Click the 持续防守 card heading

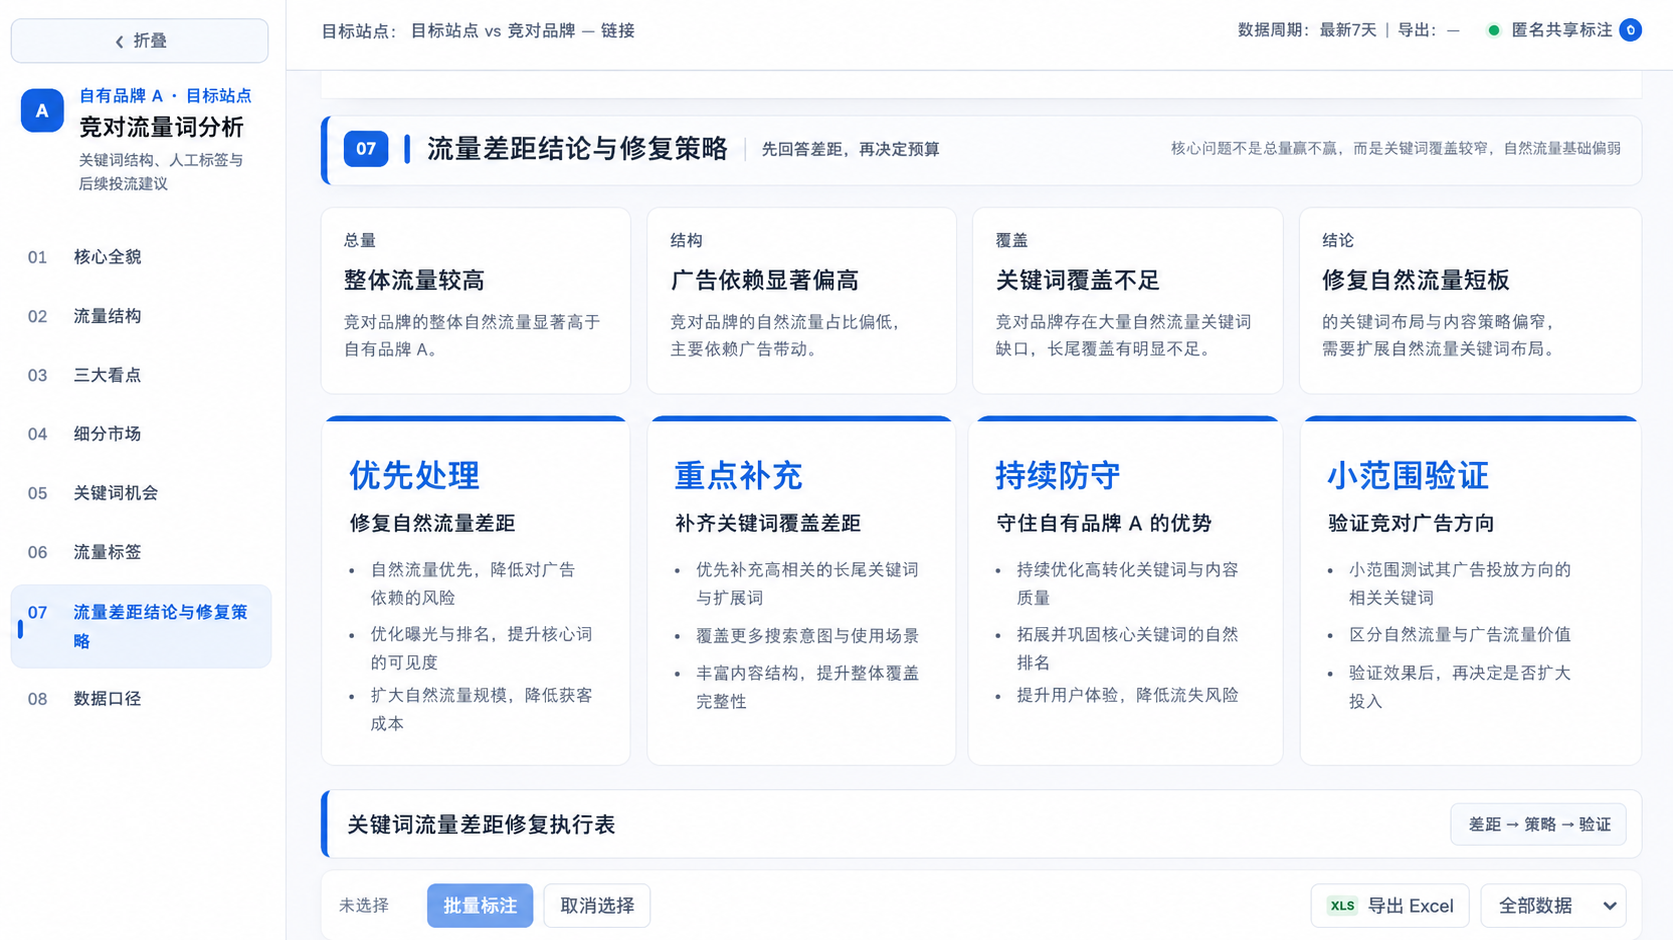point(1058,475)
